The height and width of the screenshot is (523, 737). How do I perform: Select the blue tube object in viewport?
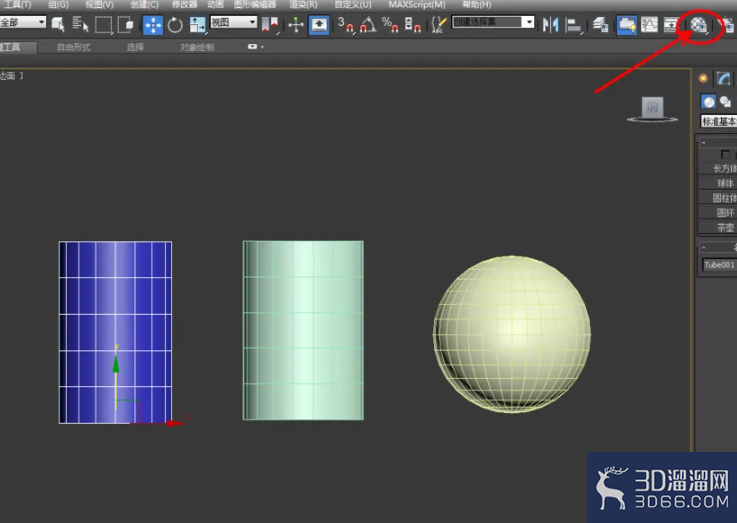(x=115, y=332)
